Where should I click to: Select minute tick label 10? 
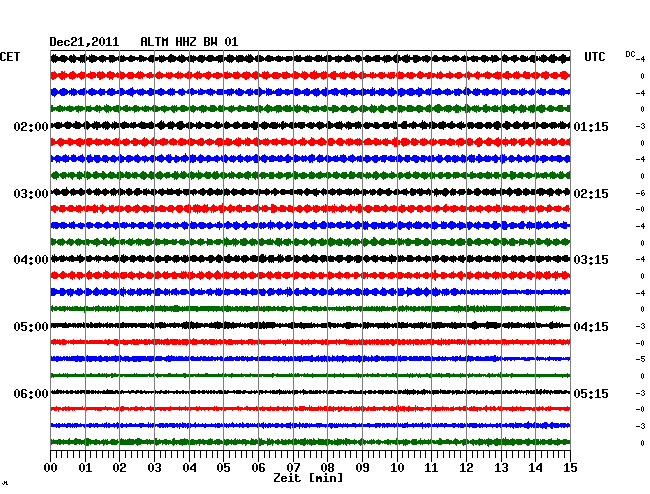coord(397,467)
